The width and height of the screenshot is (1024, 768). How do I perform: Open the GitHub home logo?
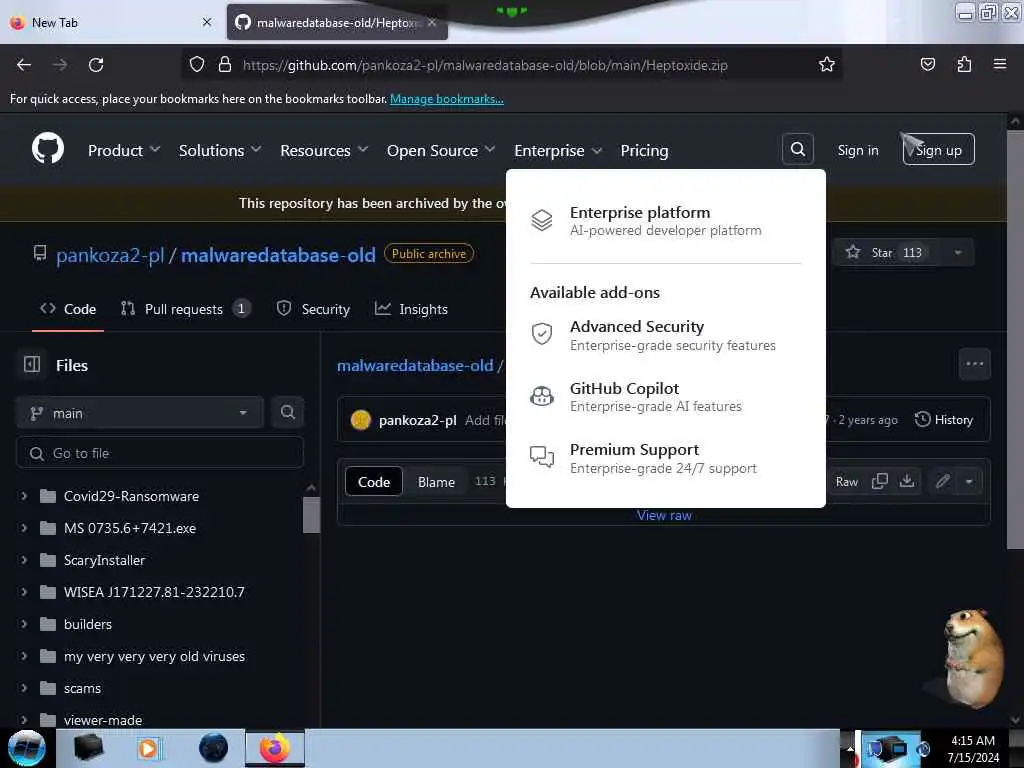click(x=48, y=150)
